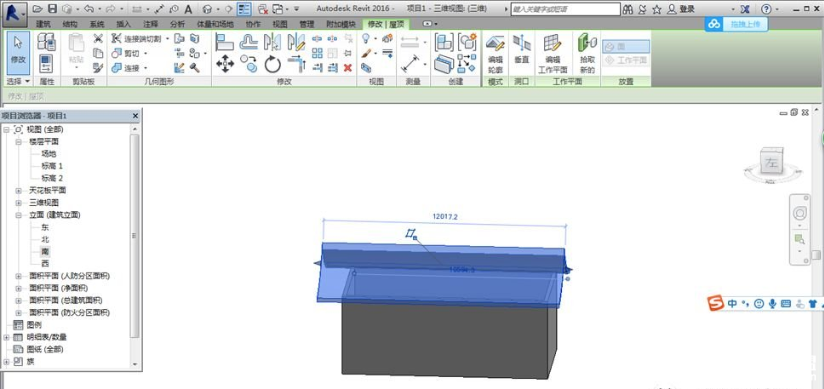Click the Type Properties icon in Properties panel
This screenshot has width=824, height=389.
pyautogui.click(x=46, y=42)
